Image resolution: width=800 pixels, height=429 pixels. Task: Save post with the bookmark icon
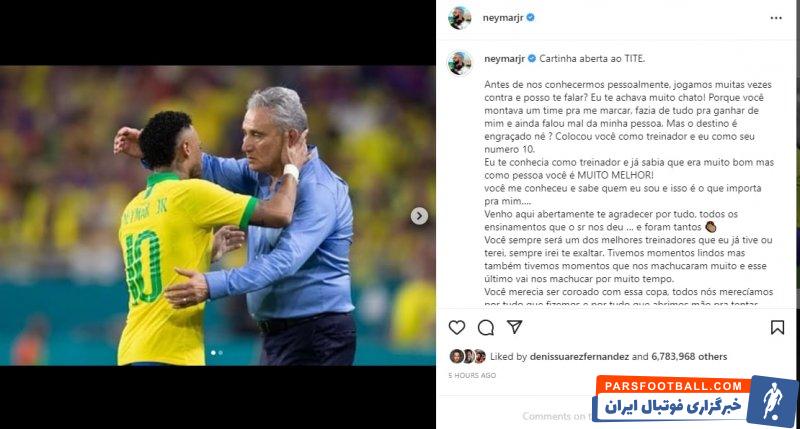(777, 327)
